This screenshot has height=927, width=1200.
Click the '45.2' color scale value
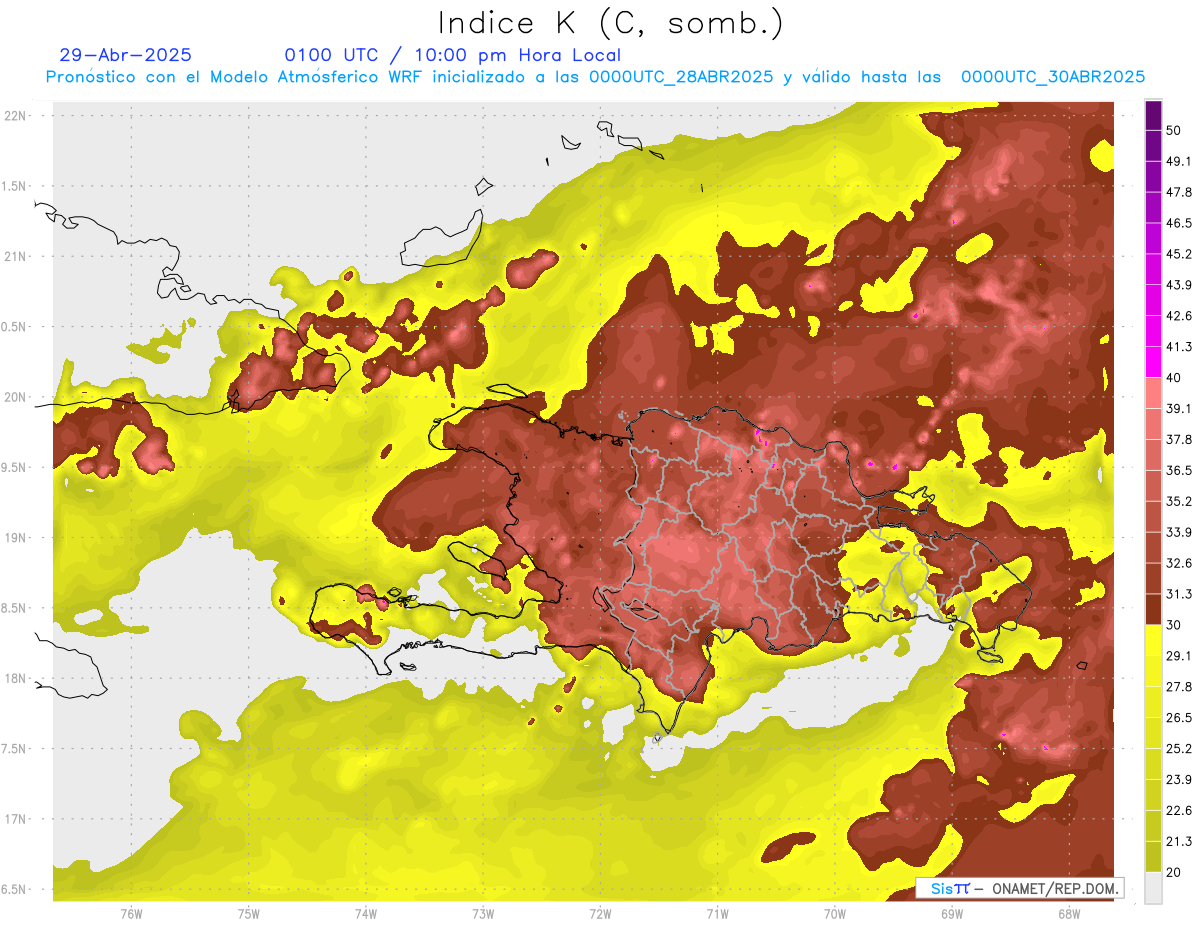[x=1179, y=254]
